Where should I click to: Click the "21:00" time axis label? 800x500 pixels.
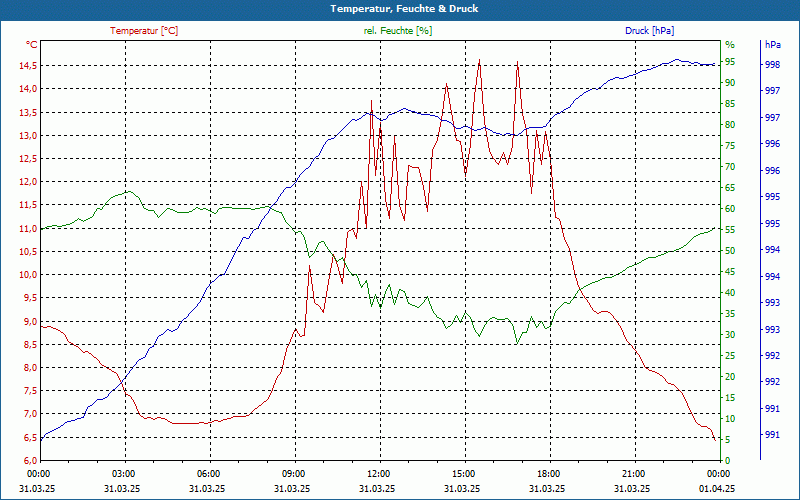(633, 474)
